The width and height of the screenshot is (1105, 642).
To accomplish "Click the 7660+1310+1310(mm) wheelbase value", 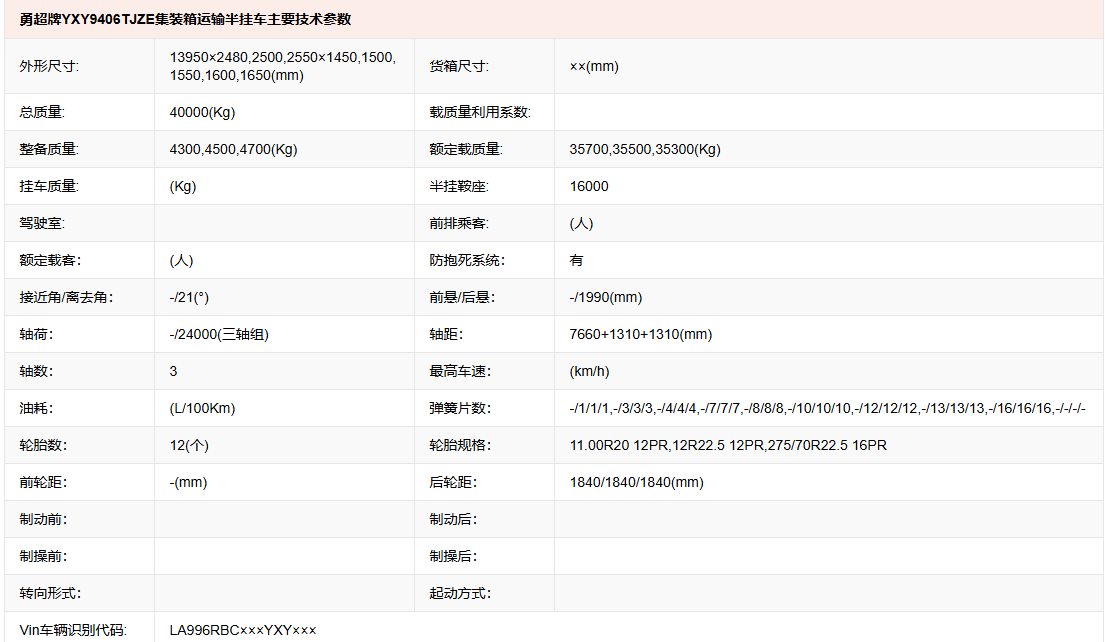I will (x=641, y=334).
